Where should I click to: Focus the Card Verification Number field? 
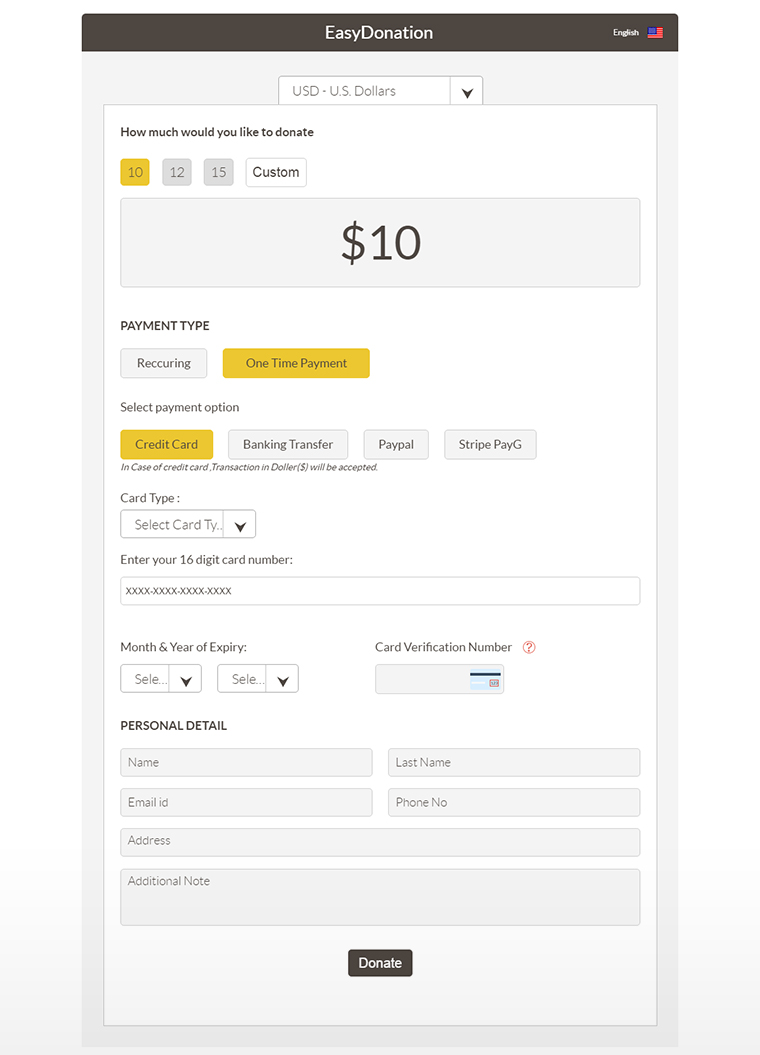click(x=439, y=680)
